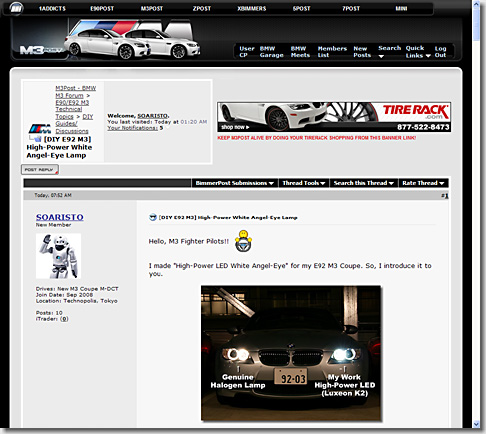Click 'Today, 07:52 AM' post timestamp
This screenshot has width=486, height=434.
53,195
